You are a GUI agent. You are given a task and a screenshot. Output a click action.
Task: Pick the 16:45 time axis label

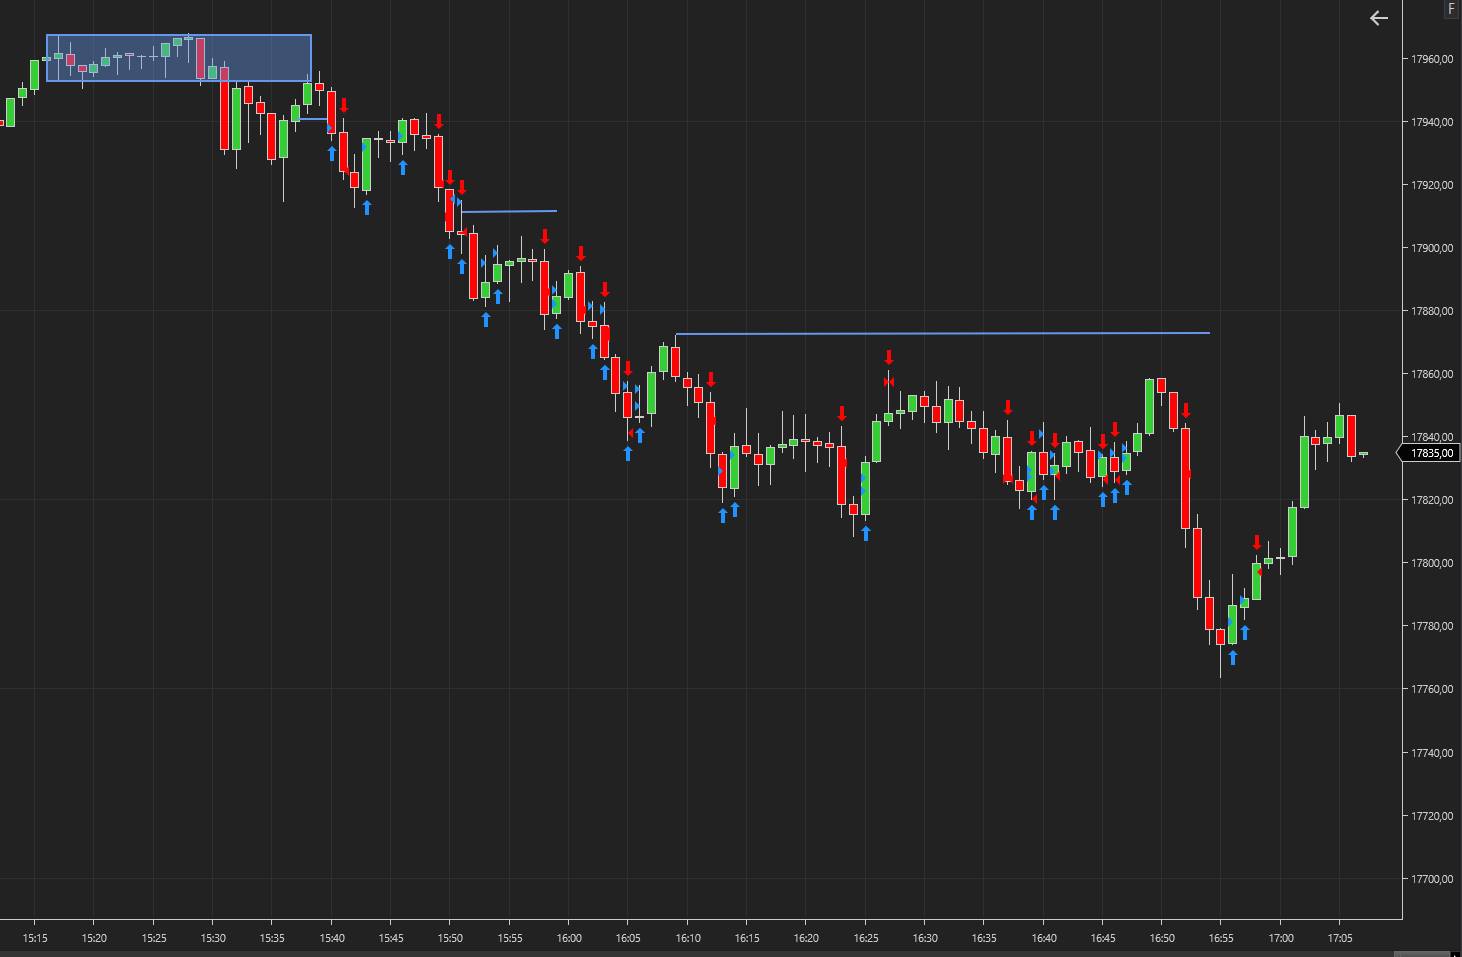click(x=1103, y=938)
